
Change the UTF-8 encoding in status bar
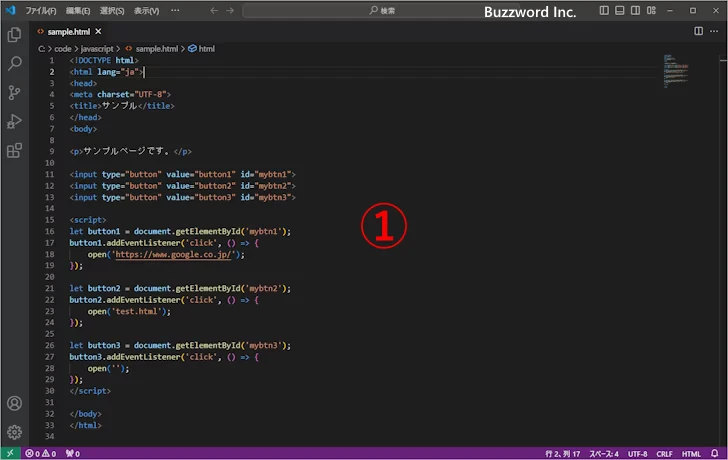638,453
